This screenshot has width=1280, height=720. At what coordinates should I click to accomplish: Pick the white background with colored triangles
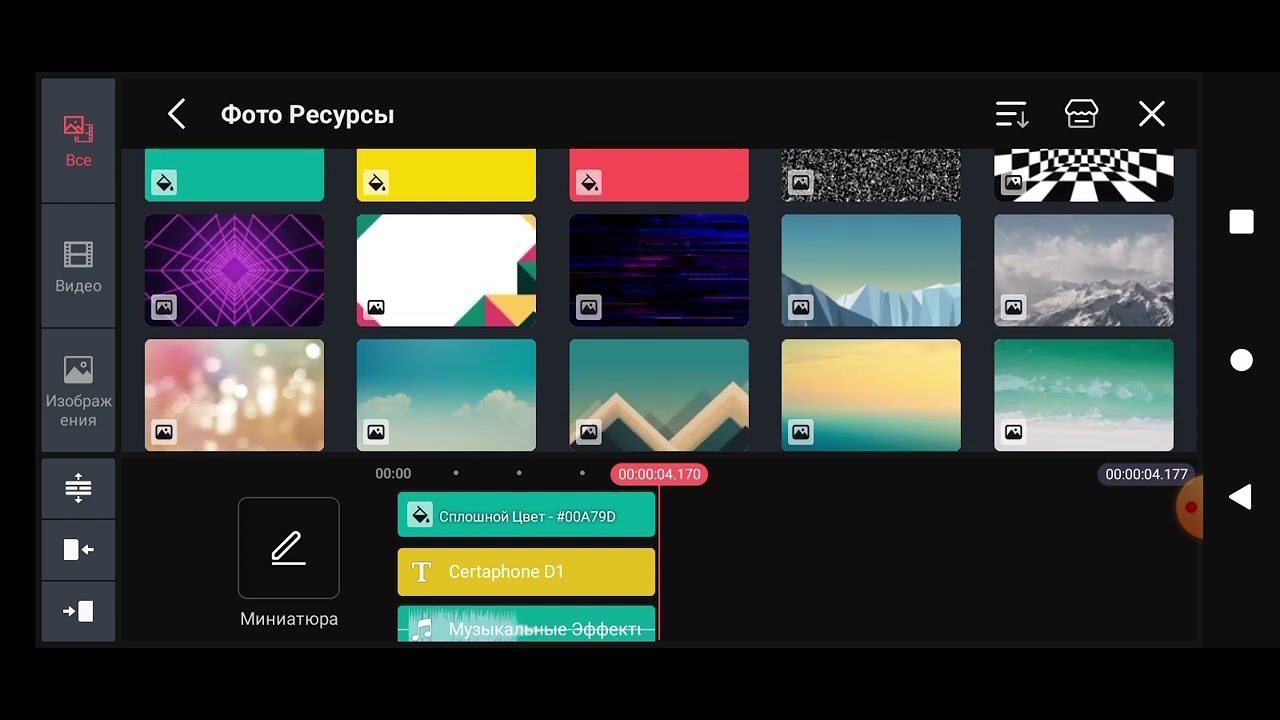[x=446, y=270]
